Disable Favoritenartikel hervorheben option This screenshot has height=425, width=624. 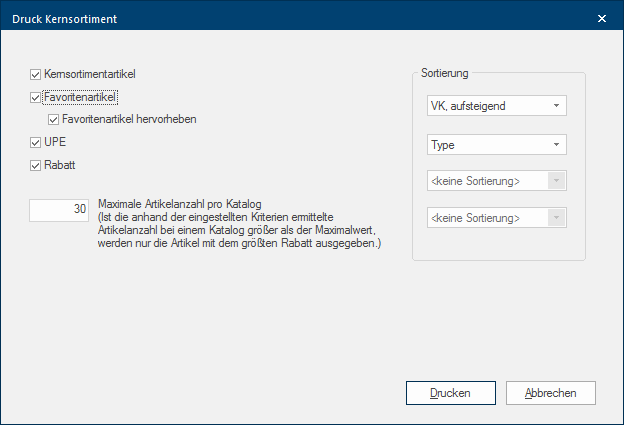click(54, 119)
